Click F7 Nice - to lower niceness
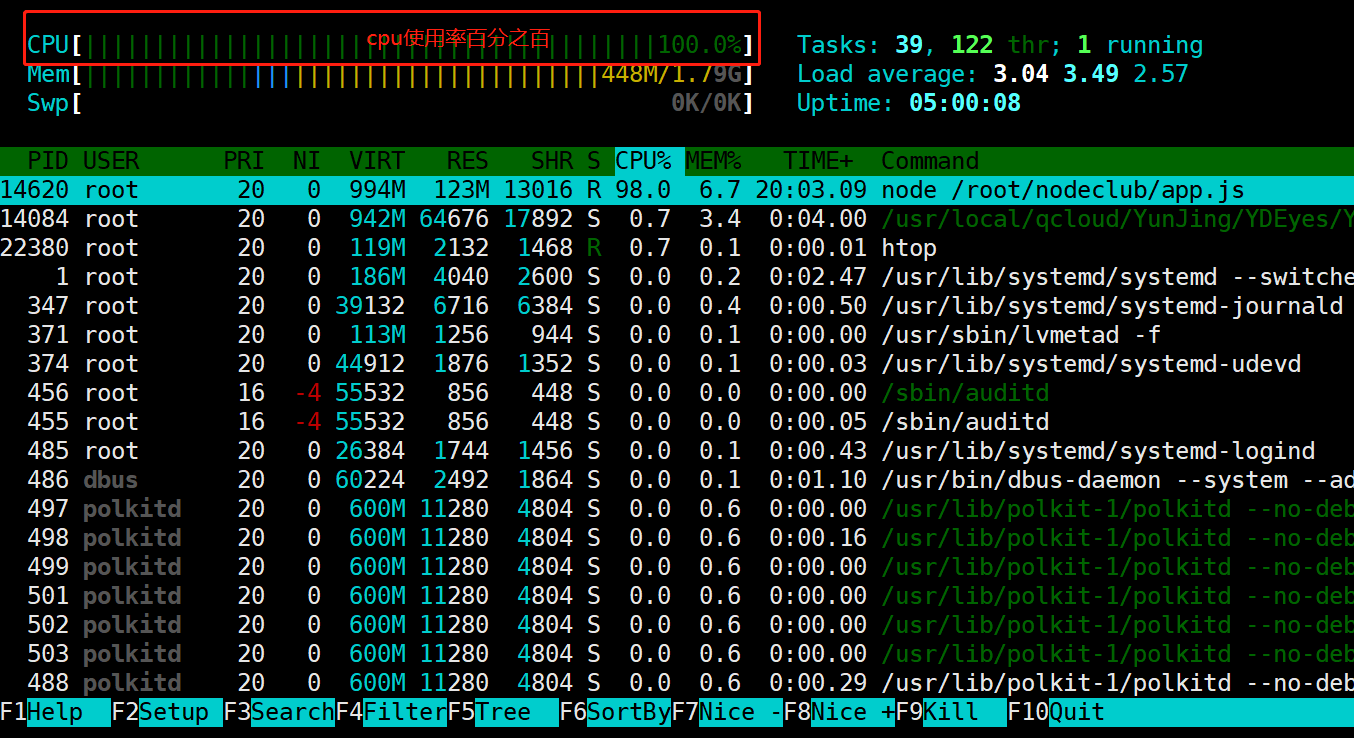Viewport: 1354px width, 738px height. pos(727,712)
